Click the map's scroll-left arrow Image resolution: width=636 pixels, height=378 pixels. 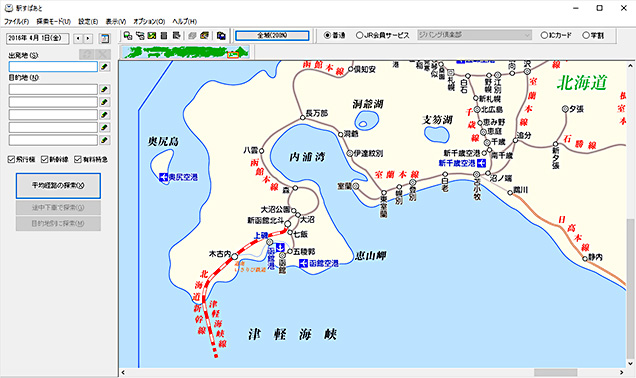pyautogui.click(x=123, y=372)
